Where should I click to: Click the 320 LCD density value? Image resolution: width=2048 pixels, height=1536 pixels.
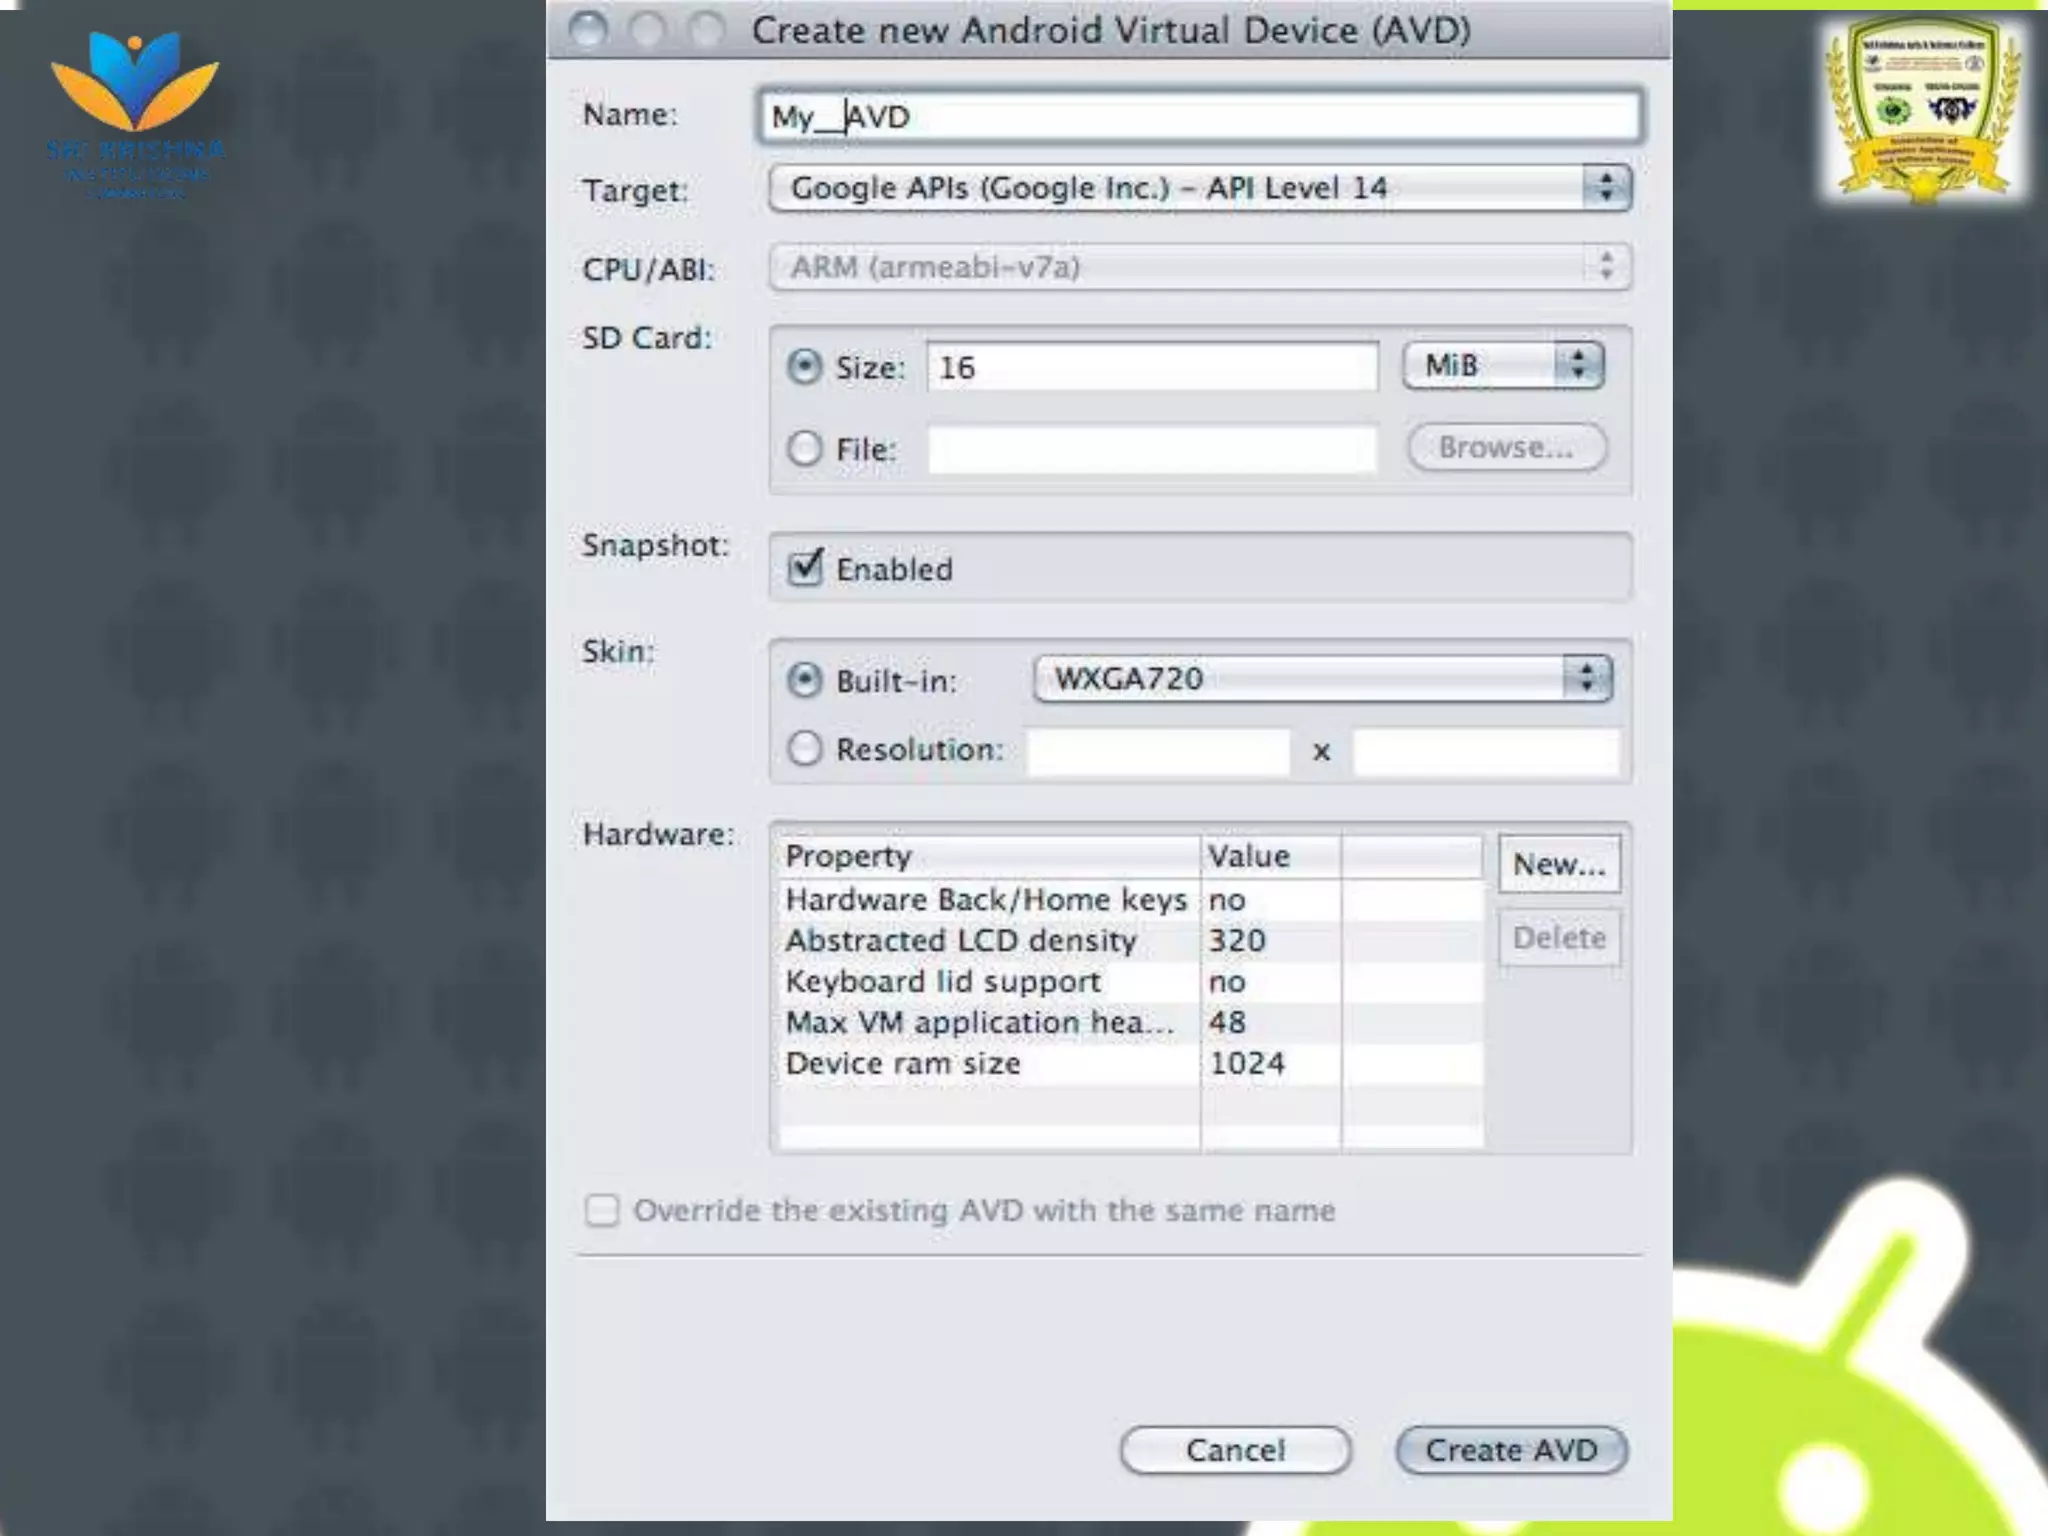tap(1237, 941)
